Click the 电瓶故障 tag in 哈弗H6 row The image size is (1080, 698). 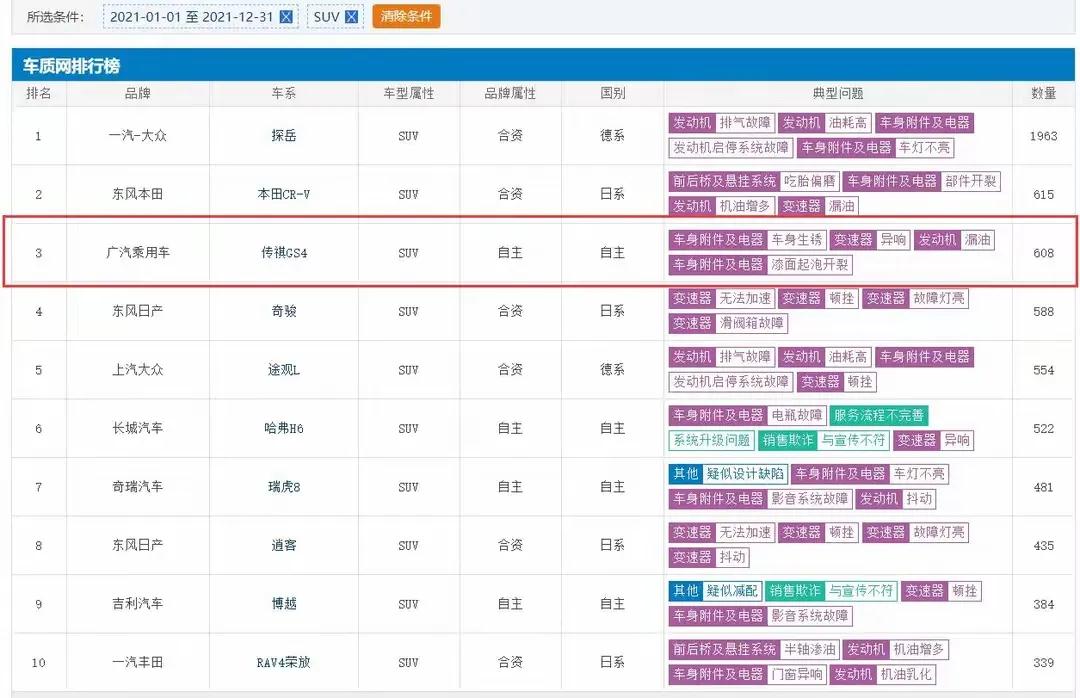pos(796,415)
